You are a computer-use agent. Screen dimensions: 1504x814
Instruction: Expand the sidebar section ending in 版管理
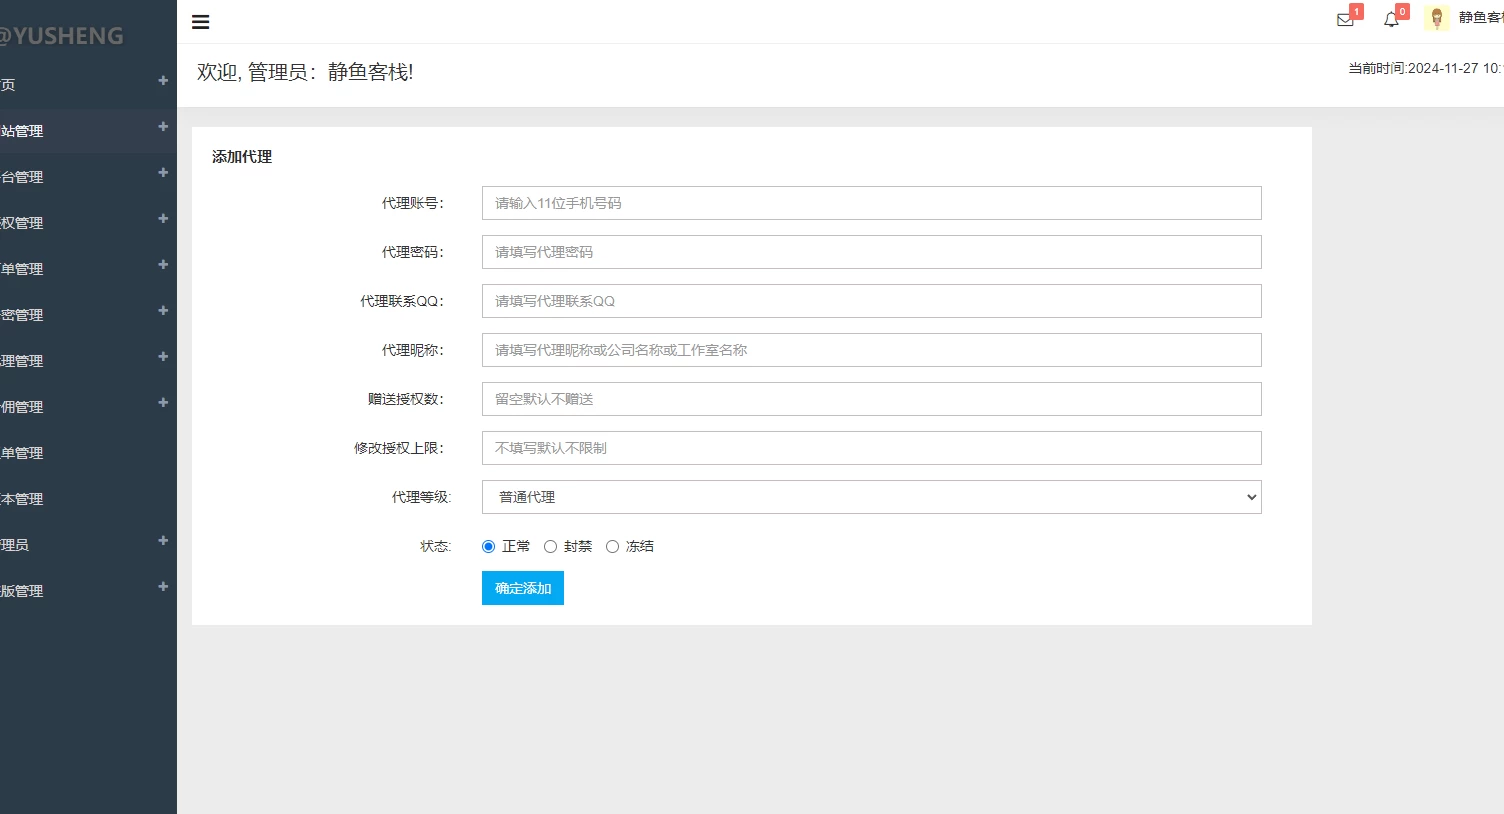point(22,591)
